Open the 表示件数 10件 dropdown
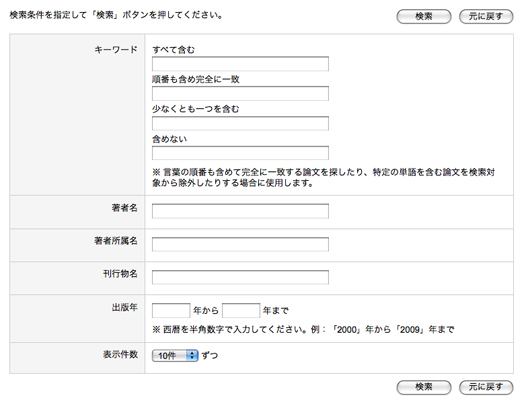Viewport: 530px width, 404px height. pos(175,356)
